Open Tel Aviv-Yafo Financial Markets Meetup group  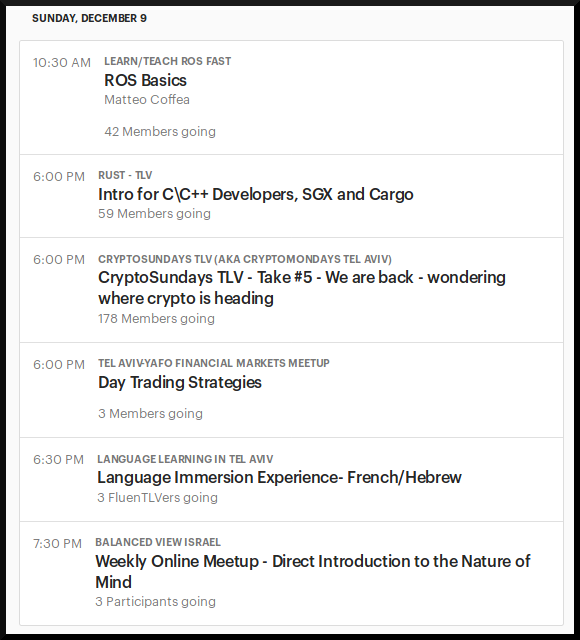coord(214,363)
